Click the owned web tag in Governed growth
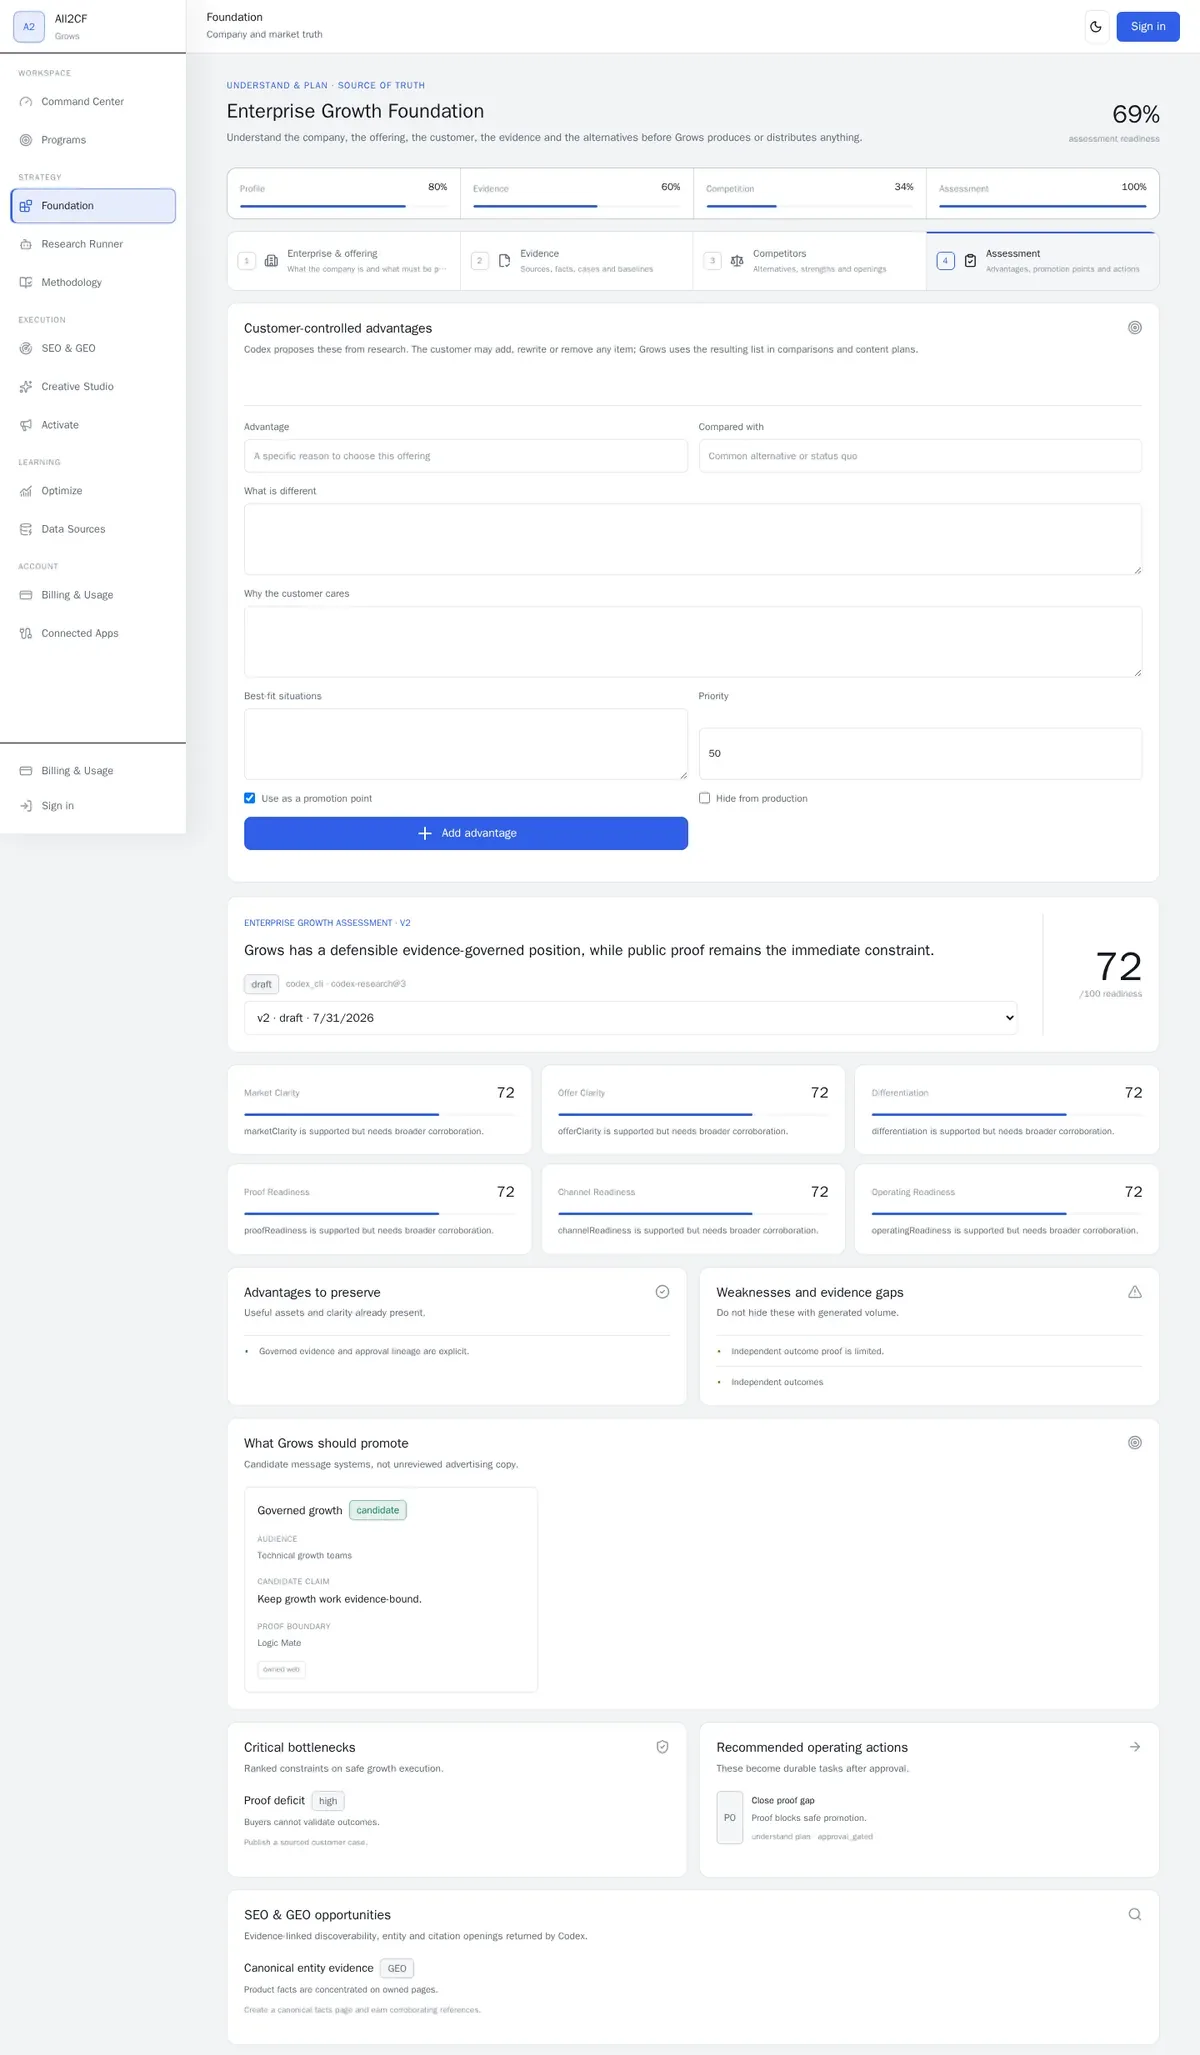This screenshot has height=2055, width=1200. click(281, 1669)
